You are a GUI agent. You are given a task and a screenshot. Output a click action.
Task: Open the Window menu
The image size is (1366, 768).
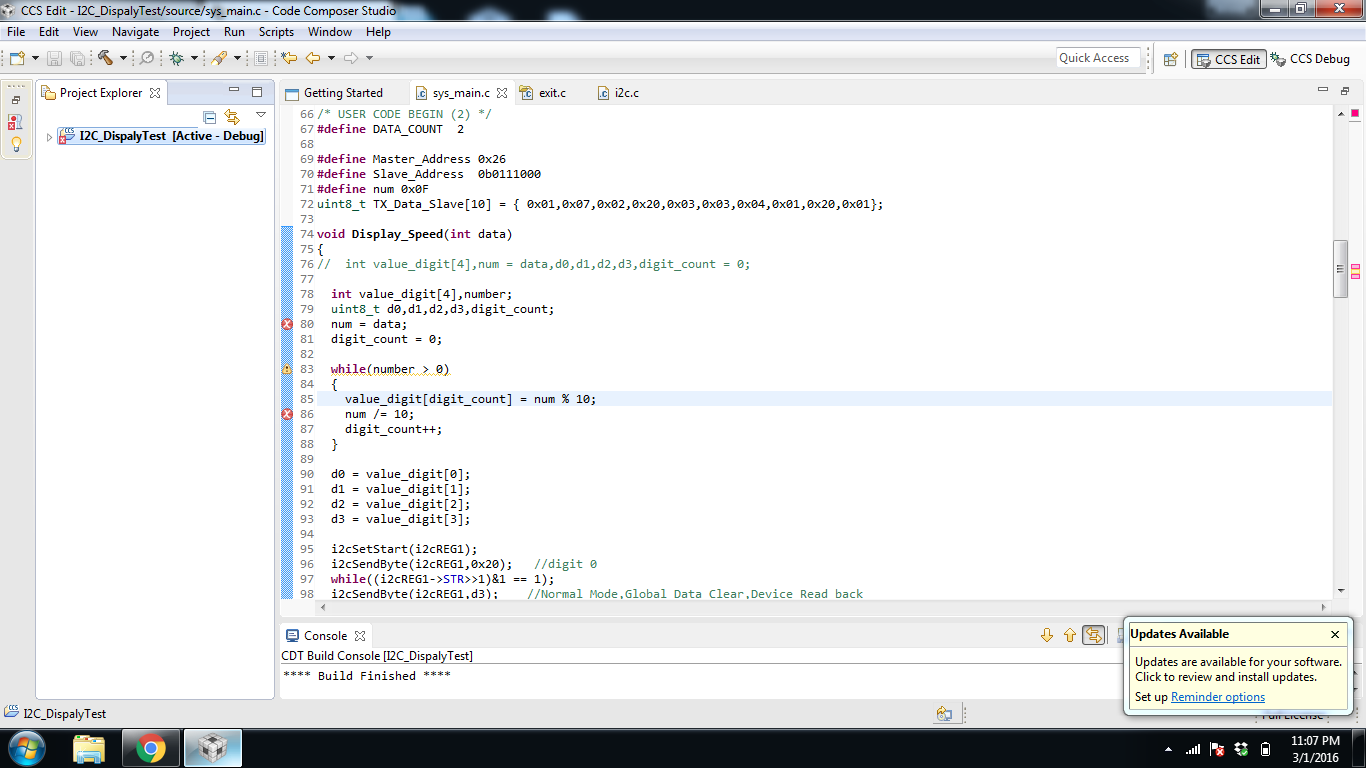click(x=329, y=32)
